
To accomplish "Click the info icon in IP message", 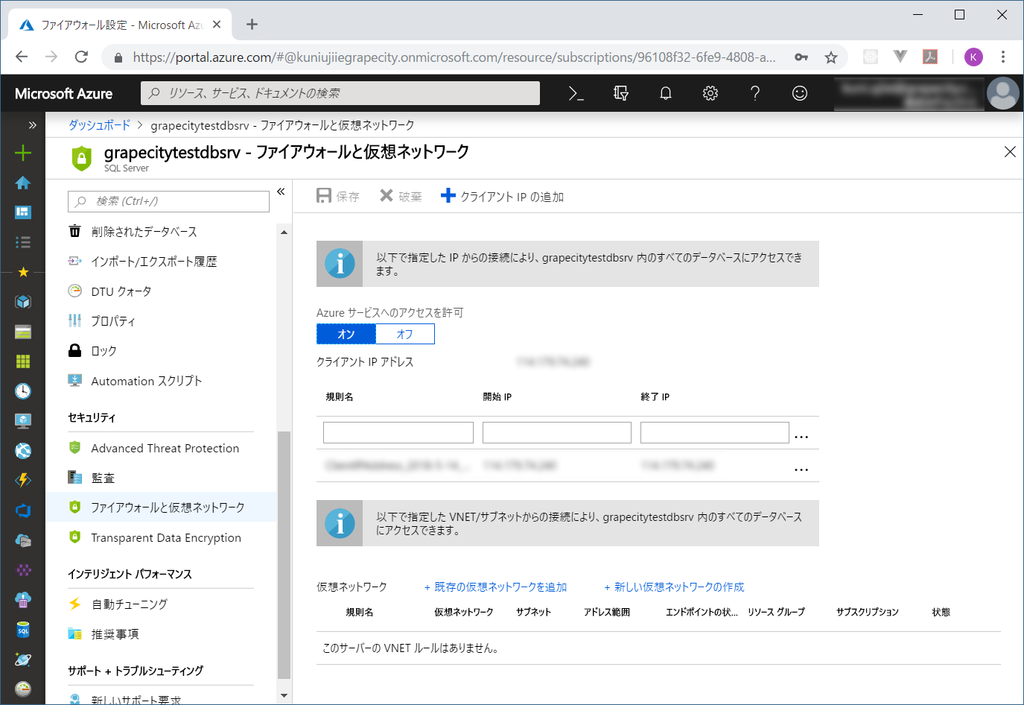I will click(x=340, y=264).
